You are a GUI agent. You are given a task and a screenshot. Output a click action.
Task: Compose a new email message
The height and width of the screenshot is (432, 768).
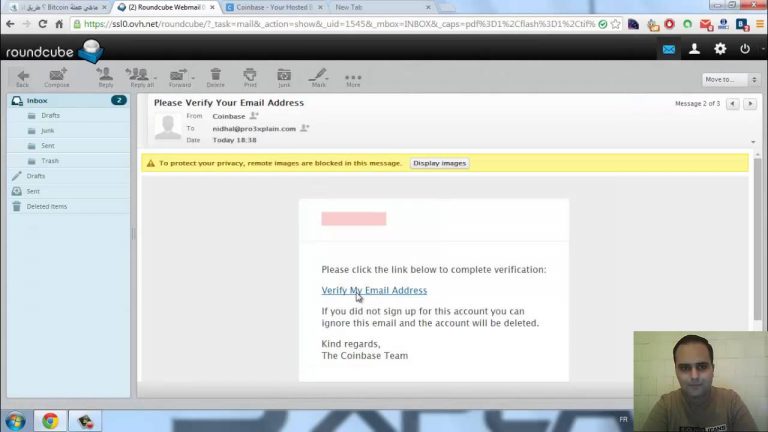(x=57, y=78)
